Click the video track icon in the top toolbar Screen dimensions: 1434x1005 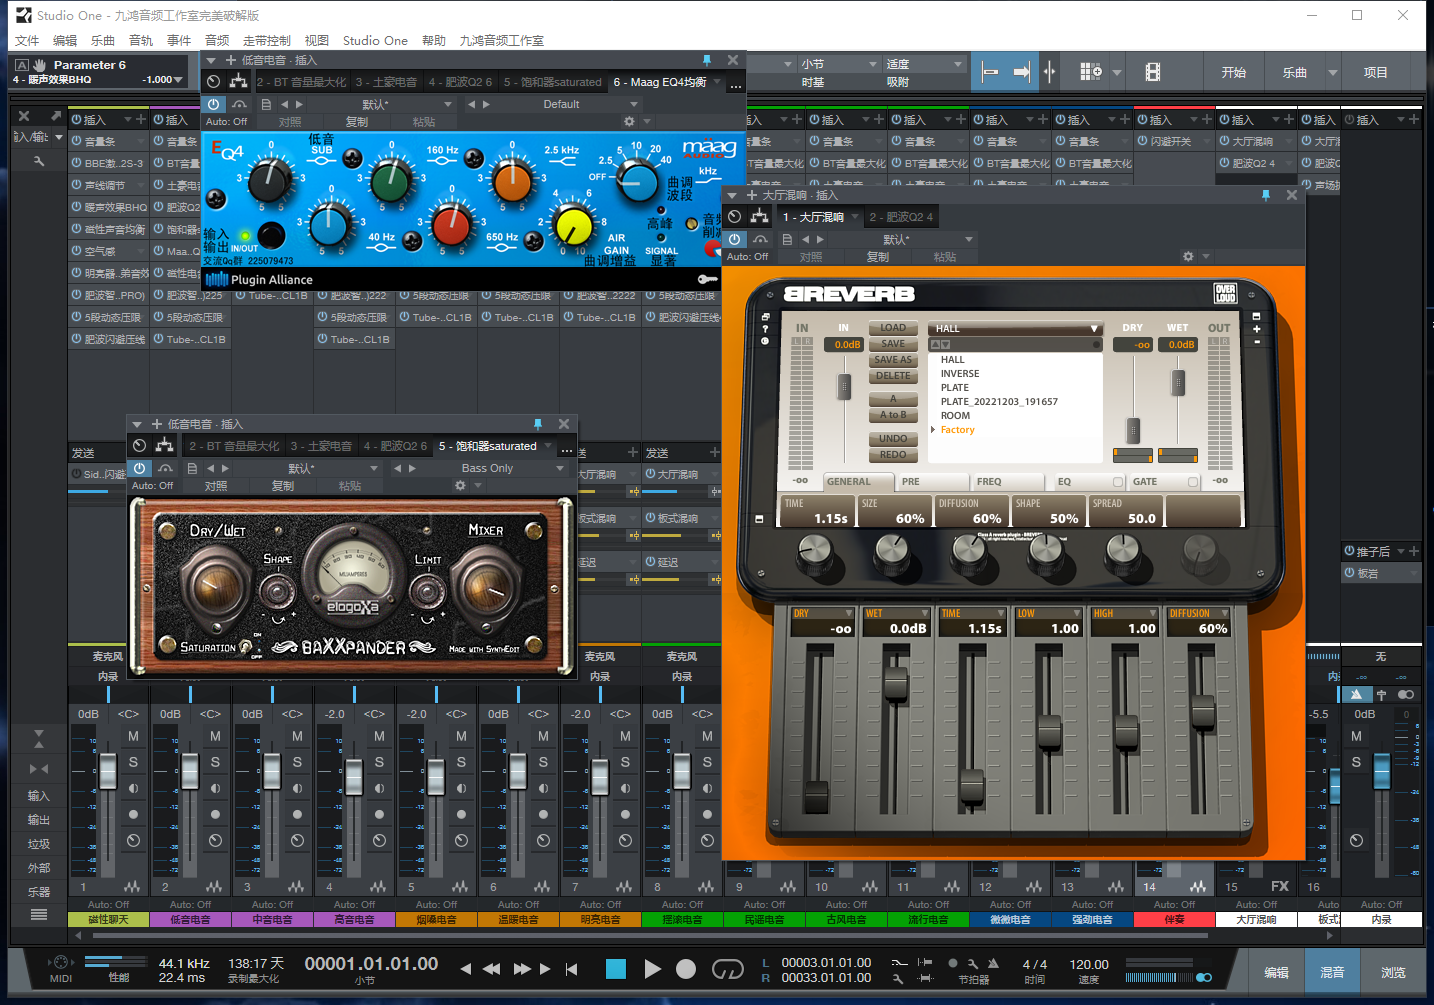point(1151,71)
